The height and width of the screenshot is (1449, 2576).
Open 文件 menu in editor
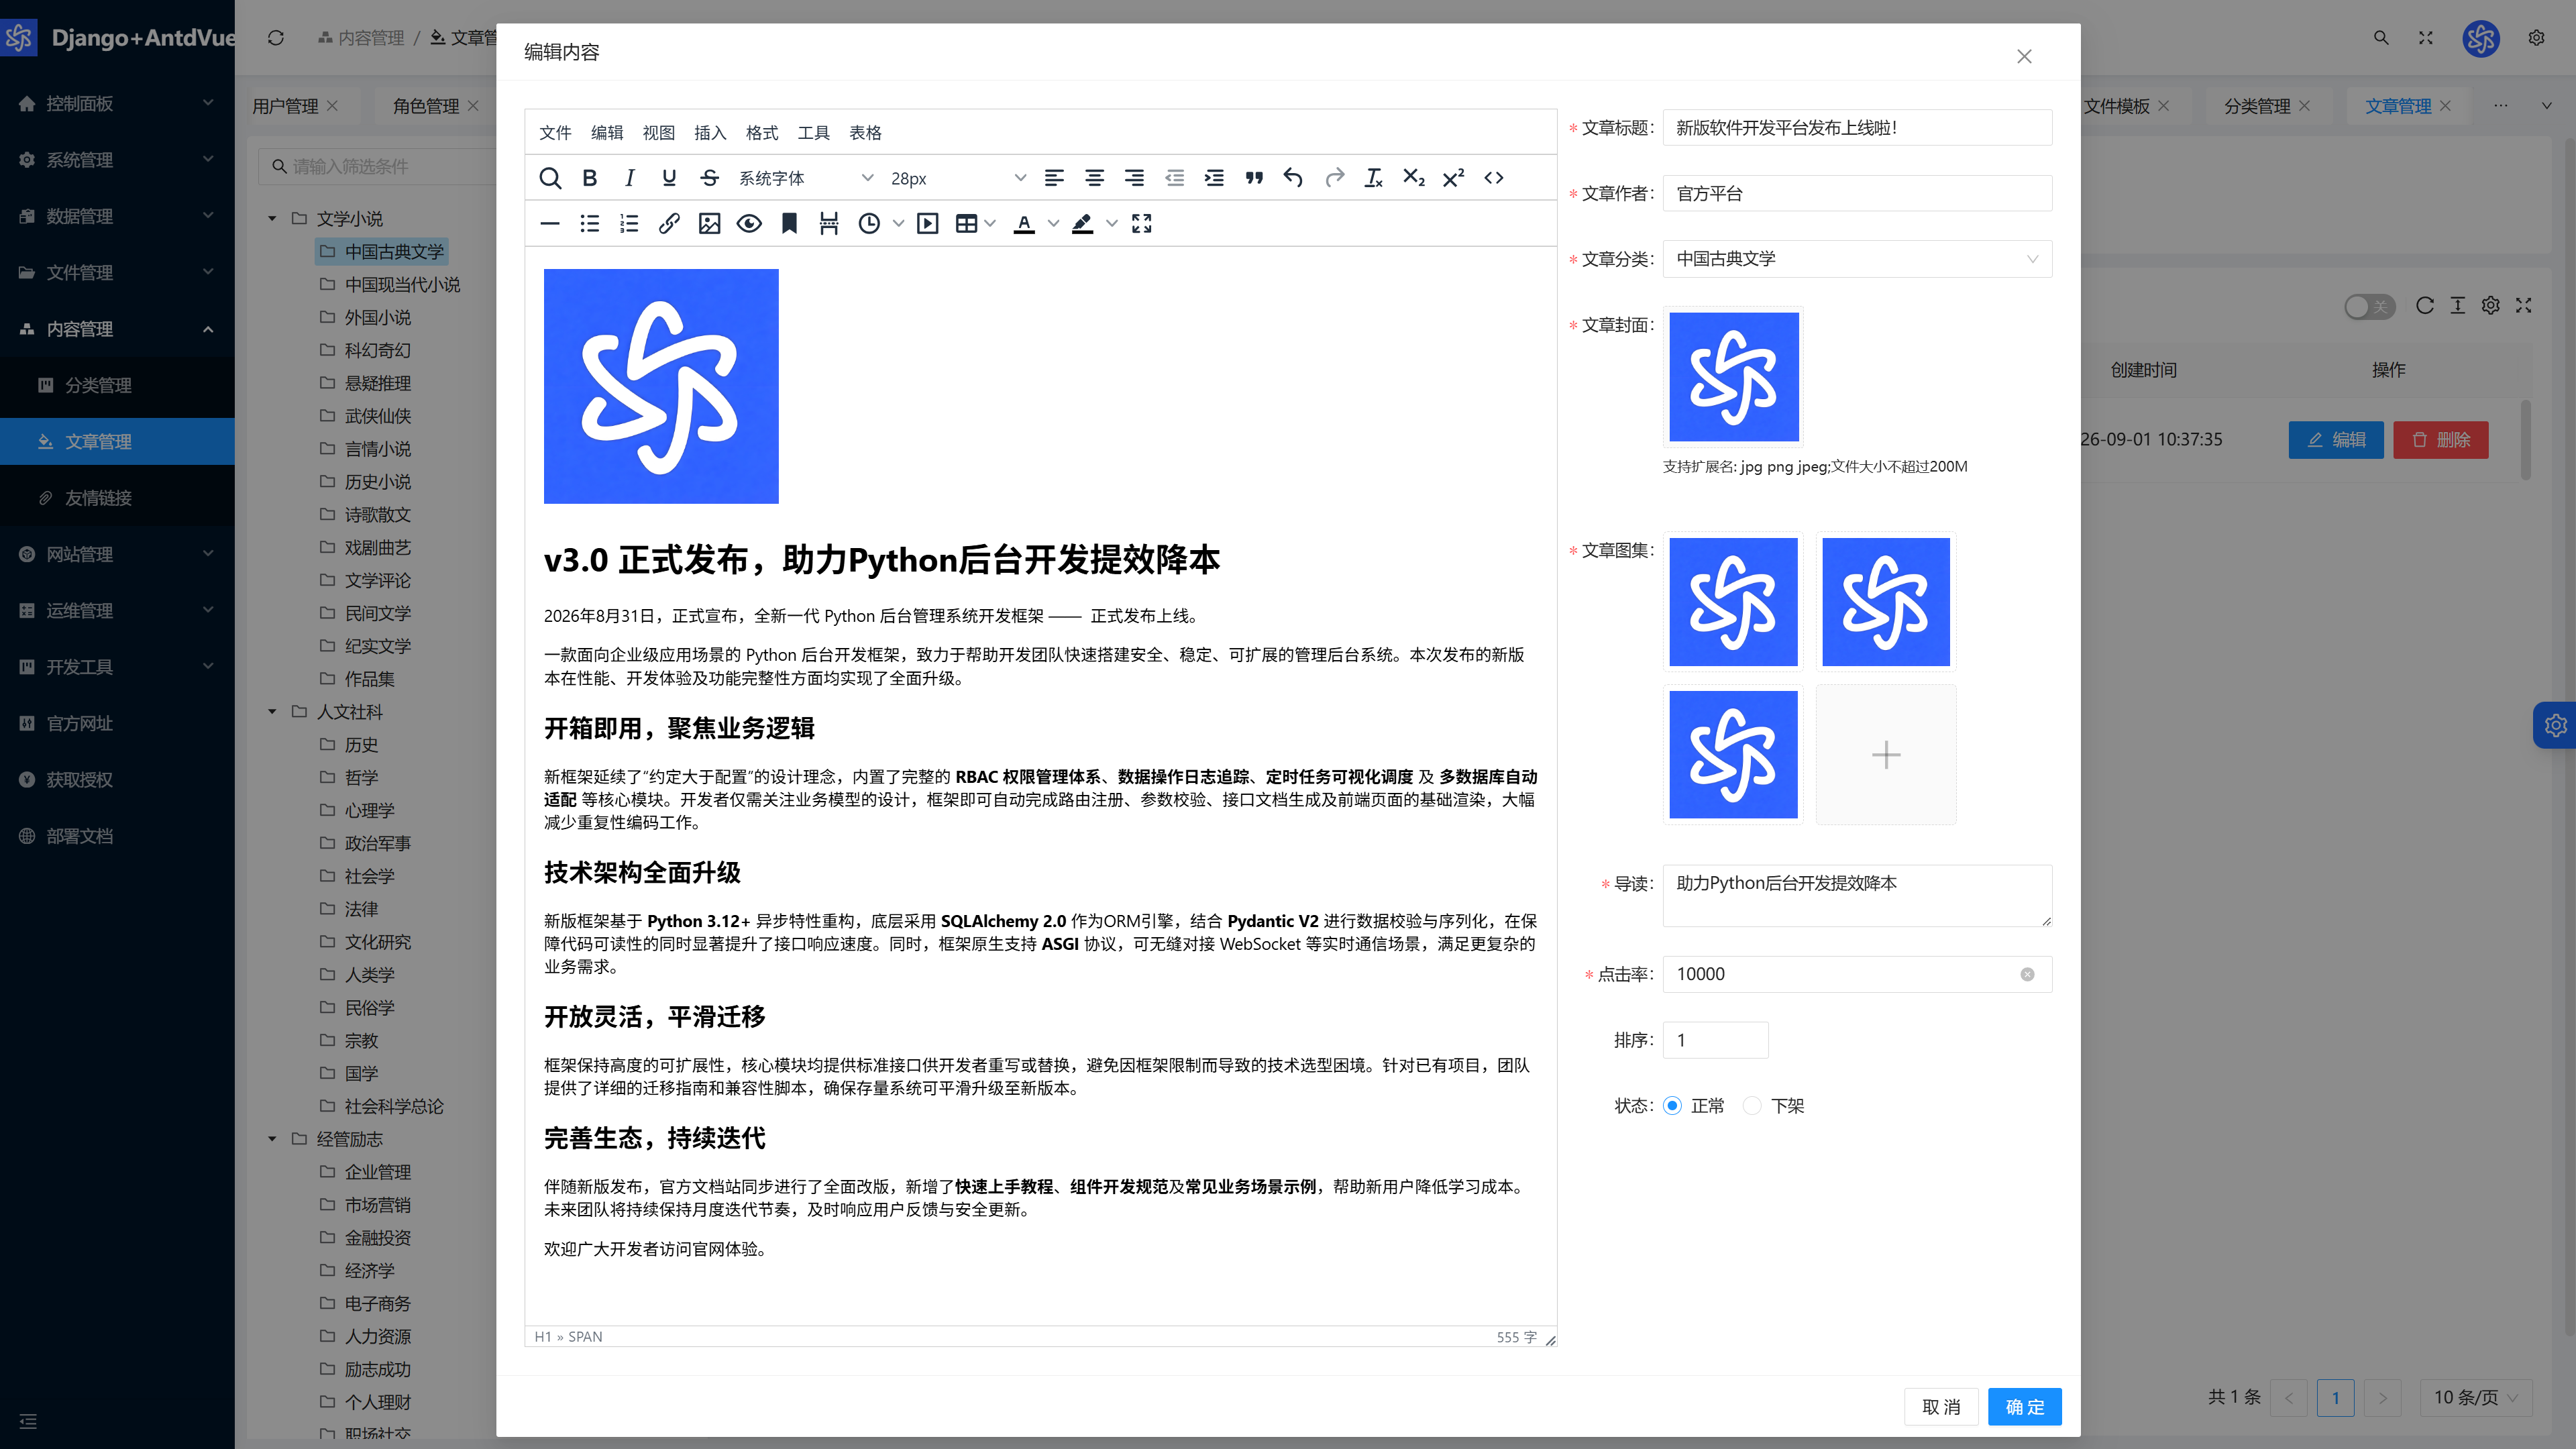[x=555, y=133]
